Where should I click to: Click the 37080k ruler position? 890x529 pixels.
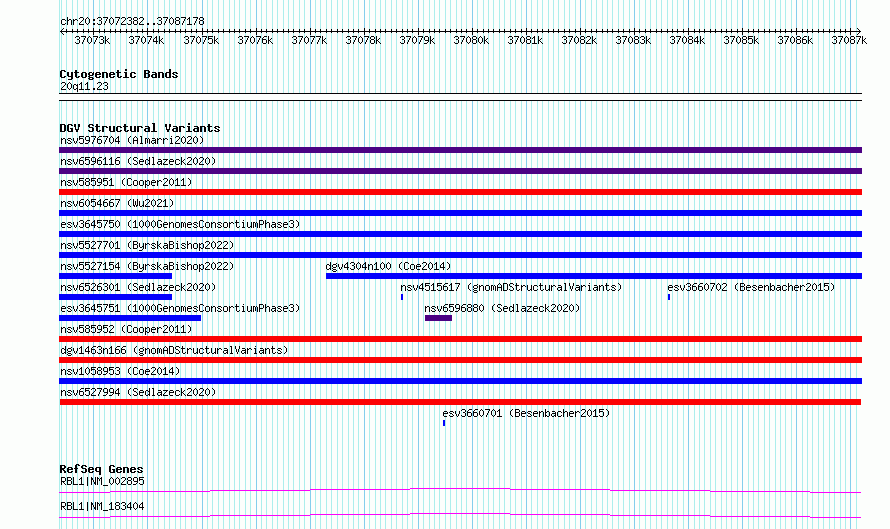pyautogui.click(x=471, y=40)
